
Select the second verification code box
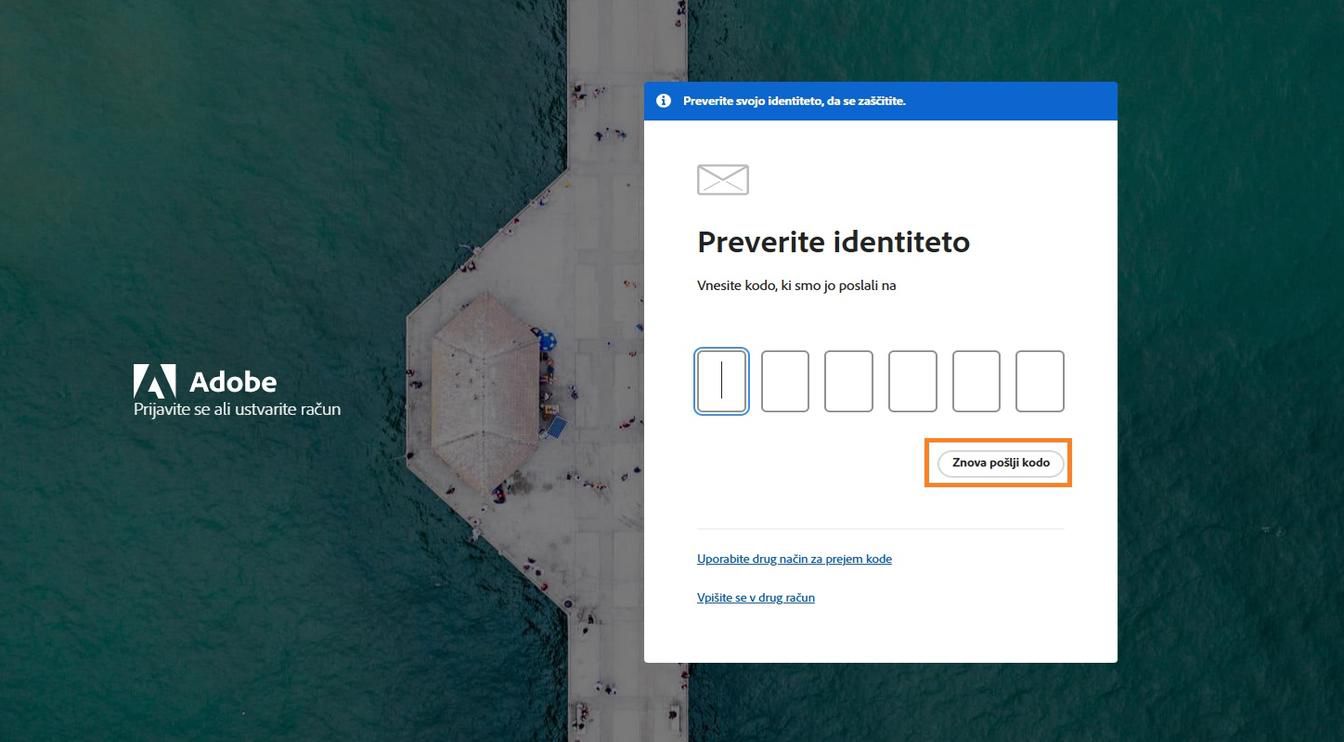click(x=786, y=381)
